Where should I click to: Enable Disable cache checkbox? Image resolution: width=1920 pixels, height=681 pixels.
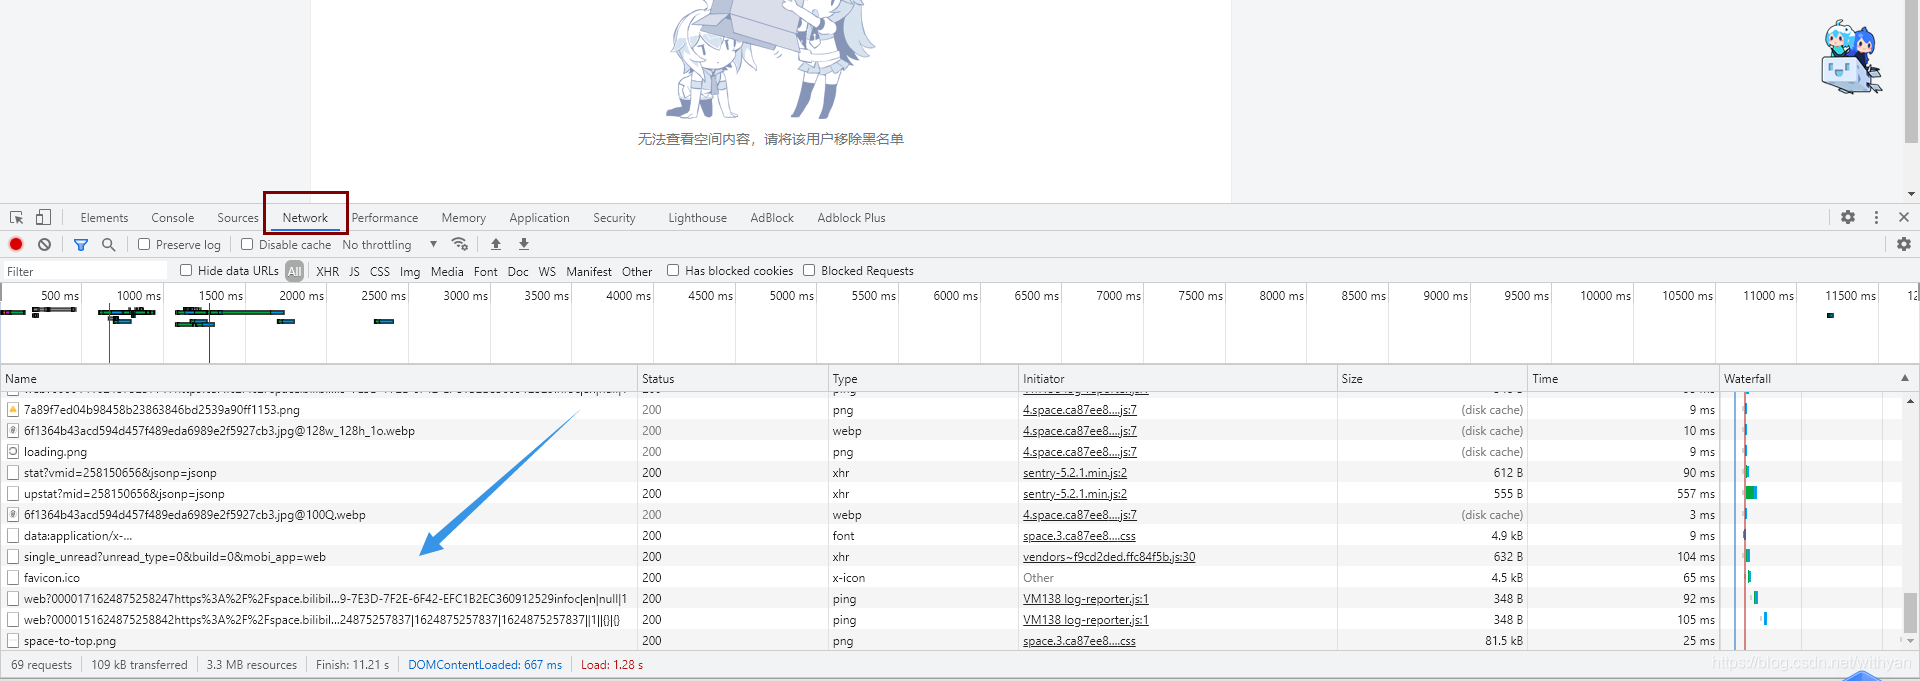tap(247, 244)
